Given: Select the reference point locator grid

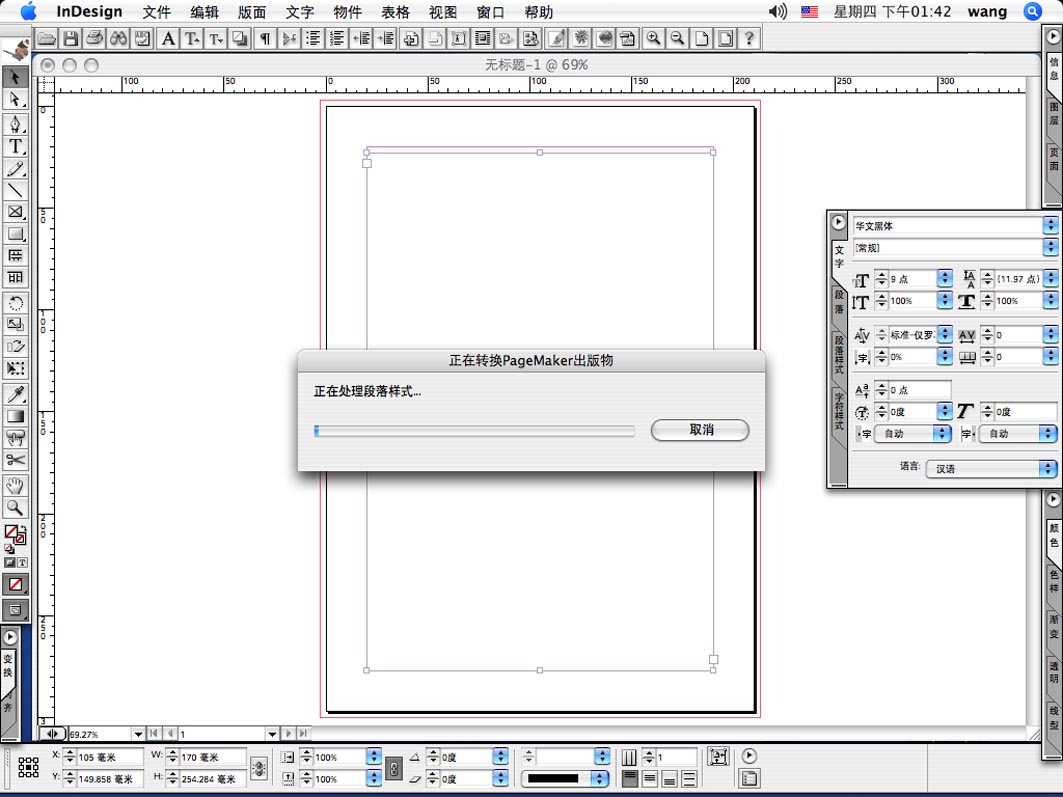Looking at the screenshot, I should (28, 768).
